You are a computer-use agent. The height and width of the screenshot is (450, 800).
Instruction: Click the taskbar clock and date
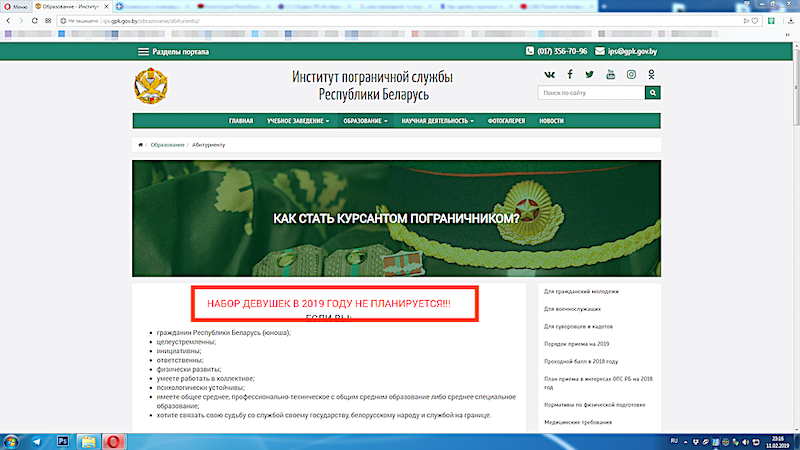tap(778, 442)
